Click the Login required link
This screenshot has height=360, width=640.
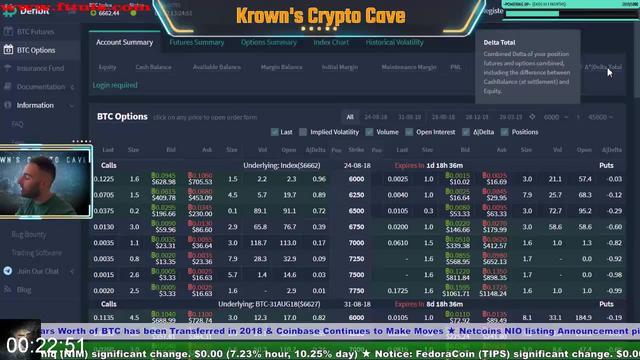click(115, 85)
